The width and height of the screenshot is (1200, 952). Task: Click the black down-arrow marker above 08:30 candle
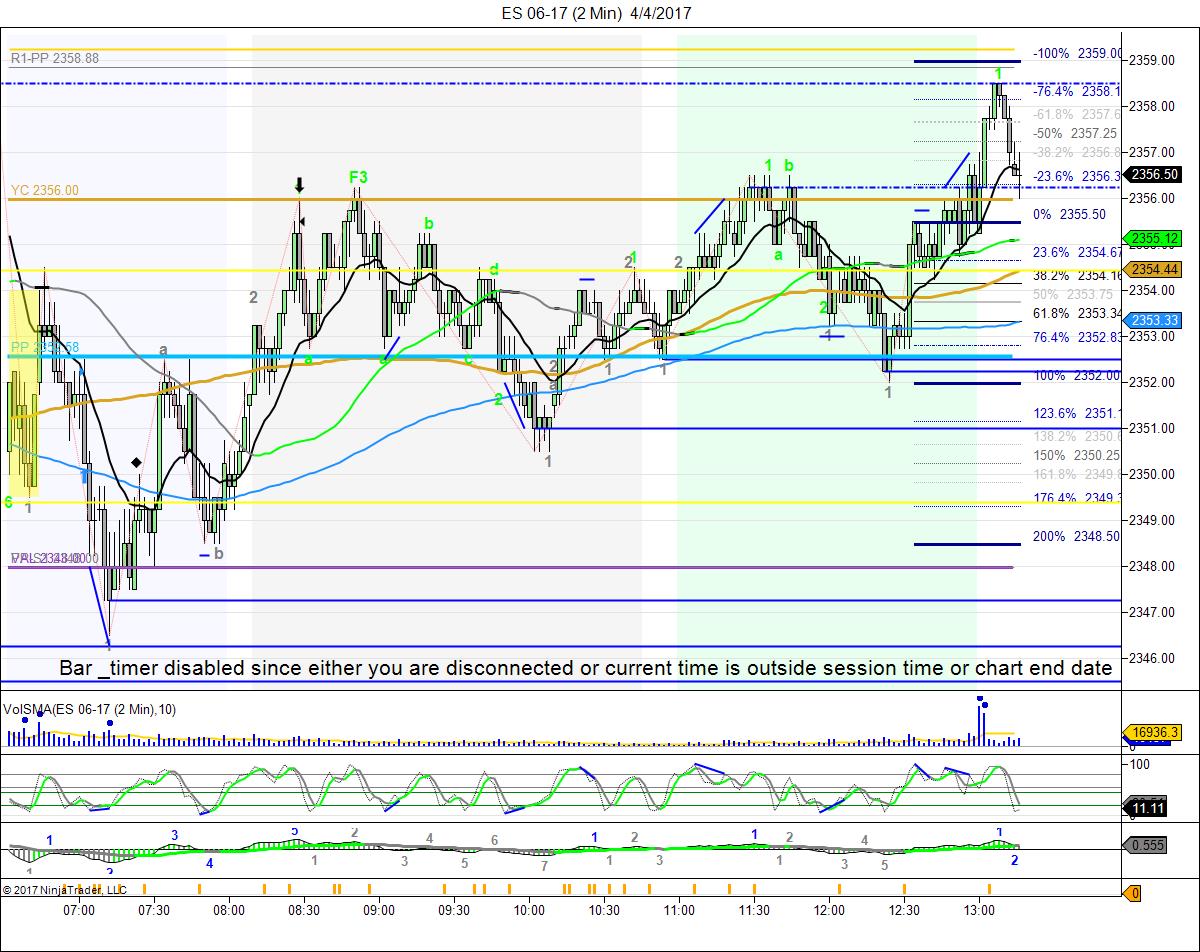(x=299, y=185)
